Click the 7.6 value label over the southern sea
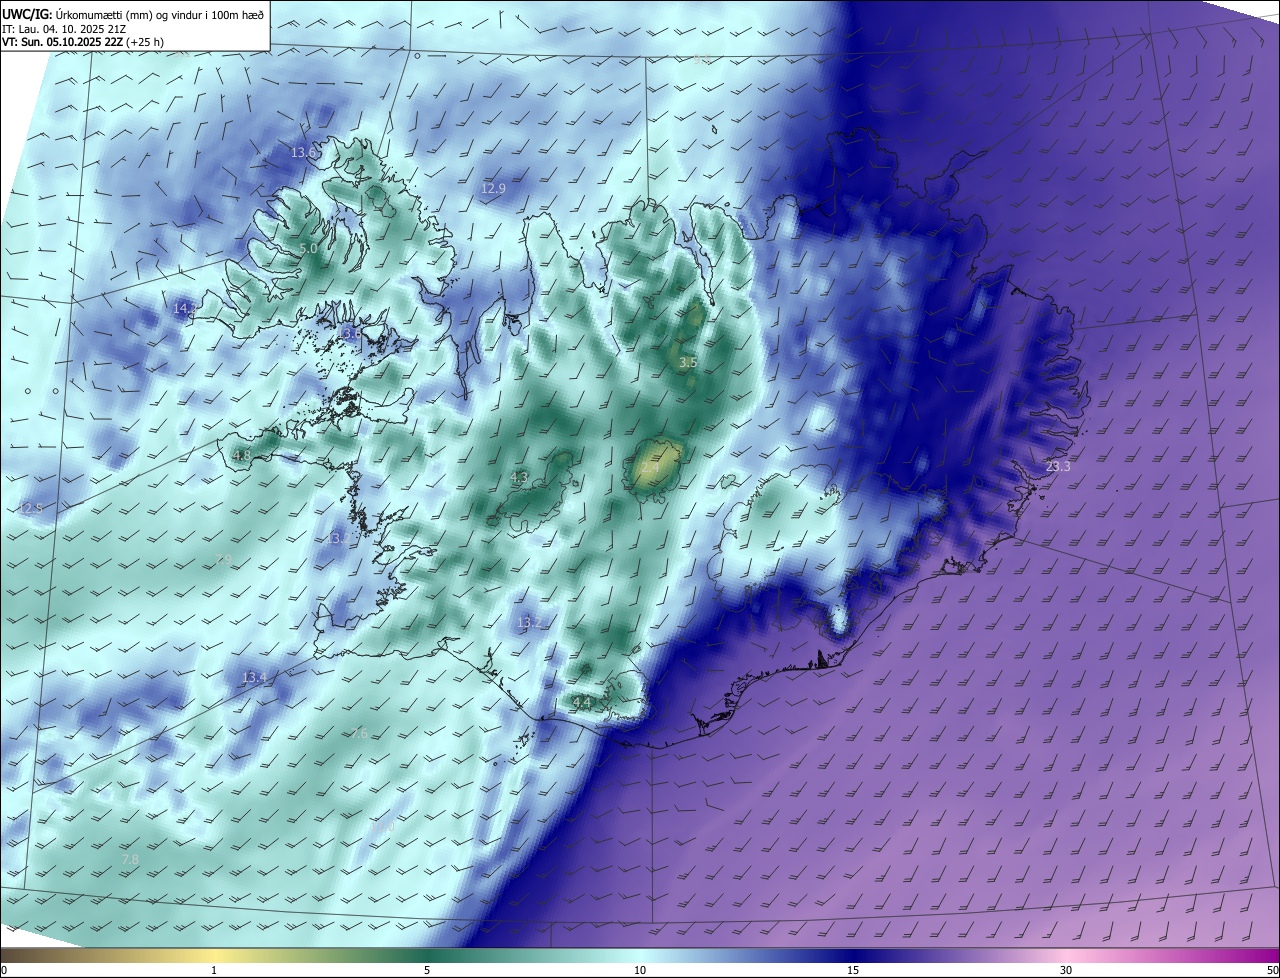This screenshot has width=1280, height=978. [360, 733]
